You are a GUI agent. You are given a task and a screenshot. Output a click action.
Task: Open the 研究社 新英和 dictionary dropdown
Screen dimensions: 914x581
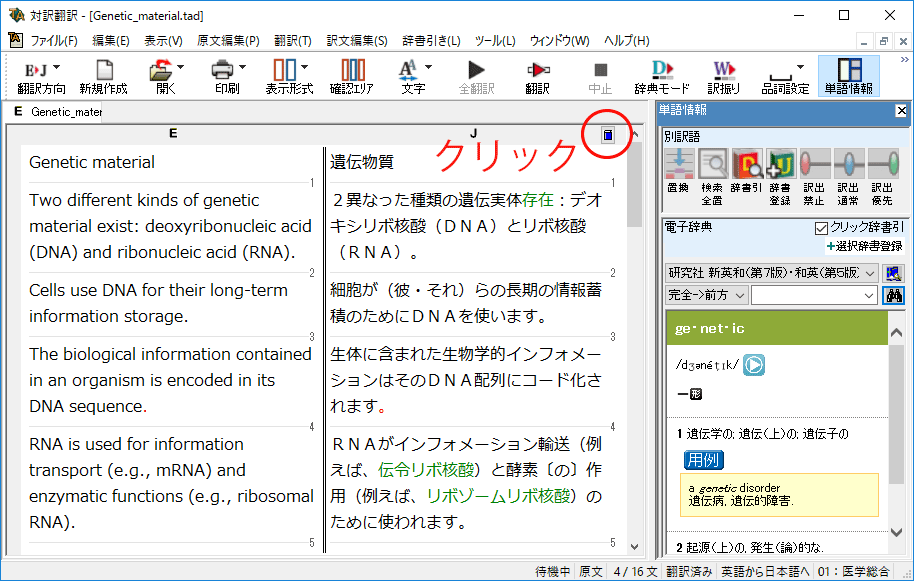pos(771,273)
